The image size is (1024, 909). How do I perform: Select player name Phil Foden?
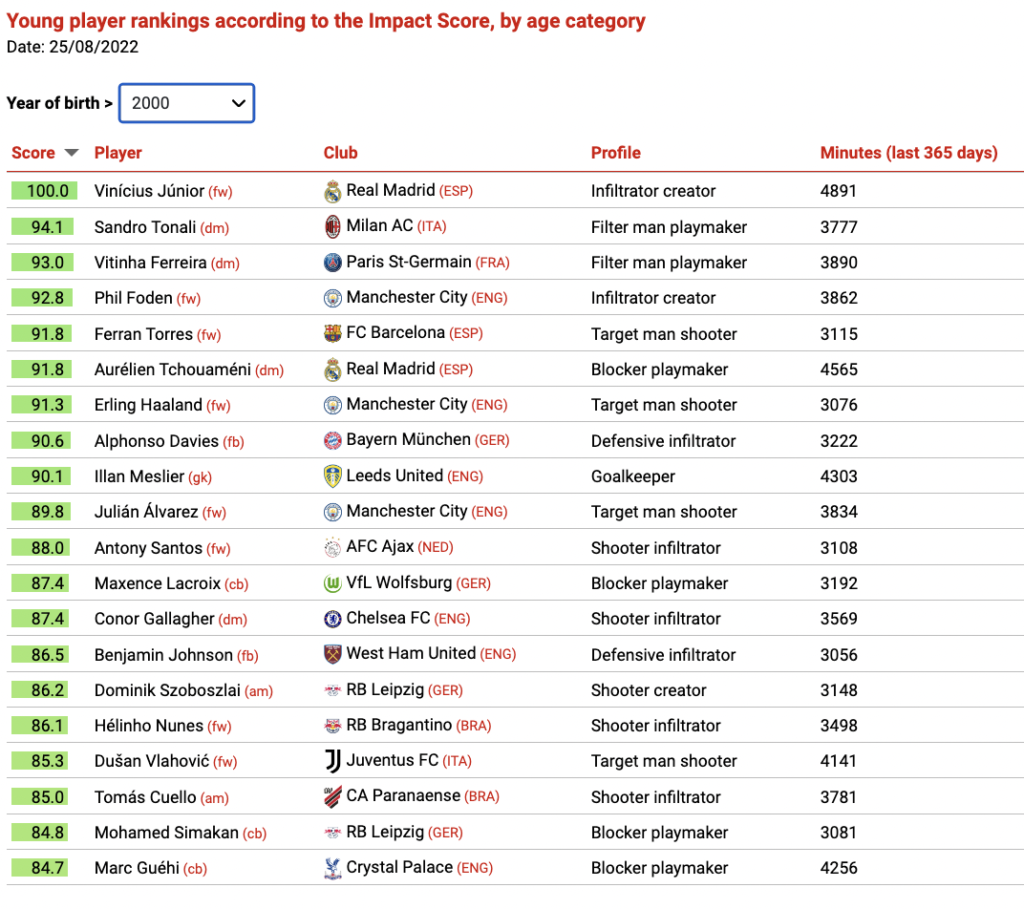tap(133, 298)
